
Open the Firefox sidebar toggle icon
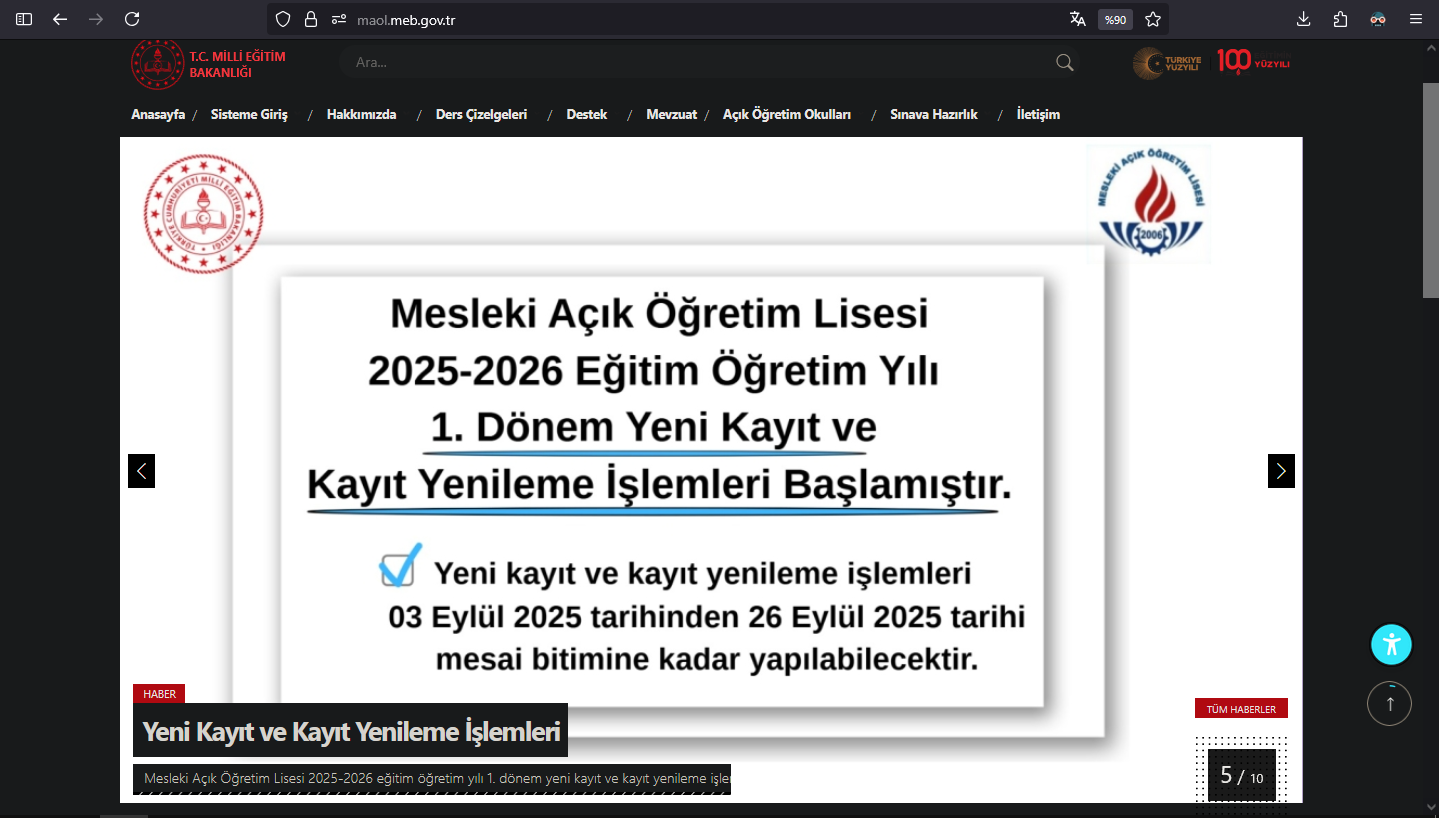point(24,19)
